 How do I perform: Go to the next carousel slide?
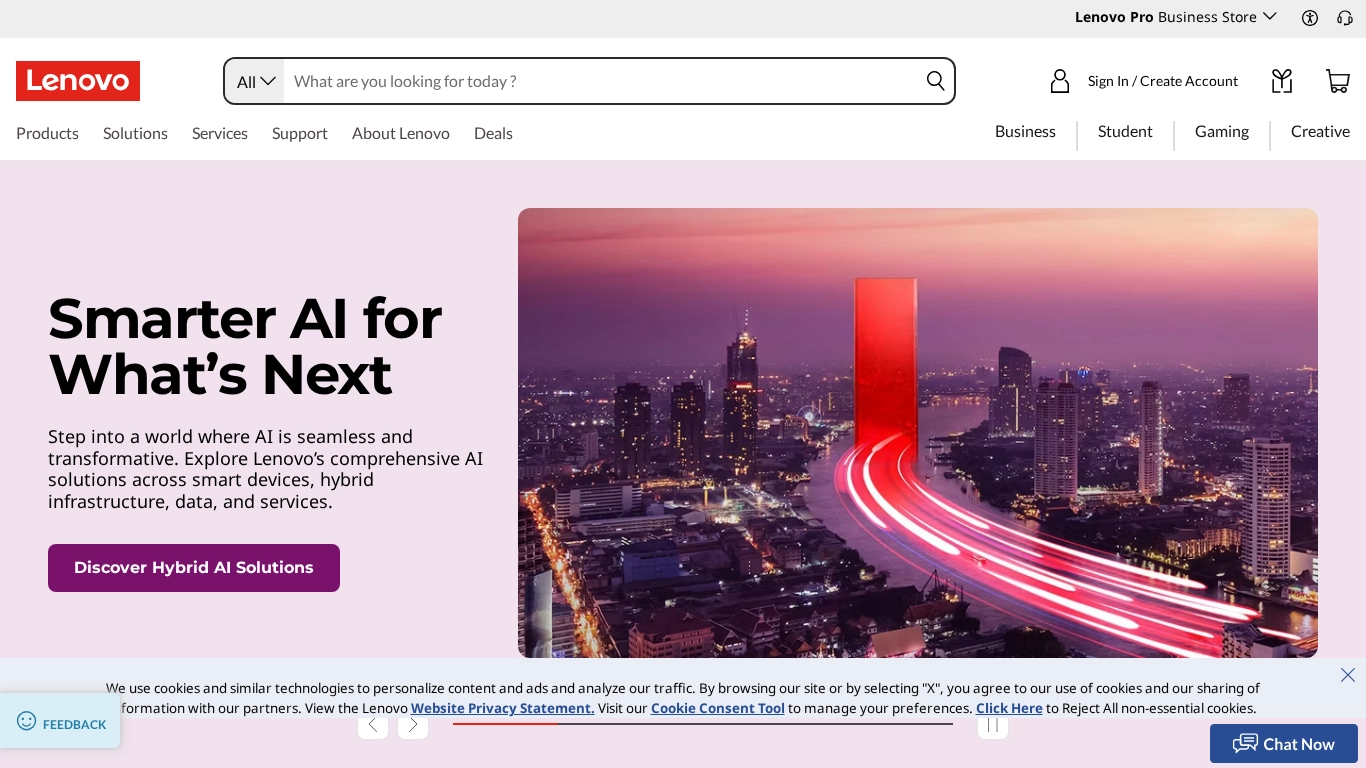(413, 726)
